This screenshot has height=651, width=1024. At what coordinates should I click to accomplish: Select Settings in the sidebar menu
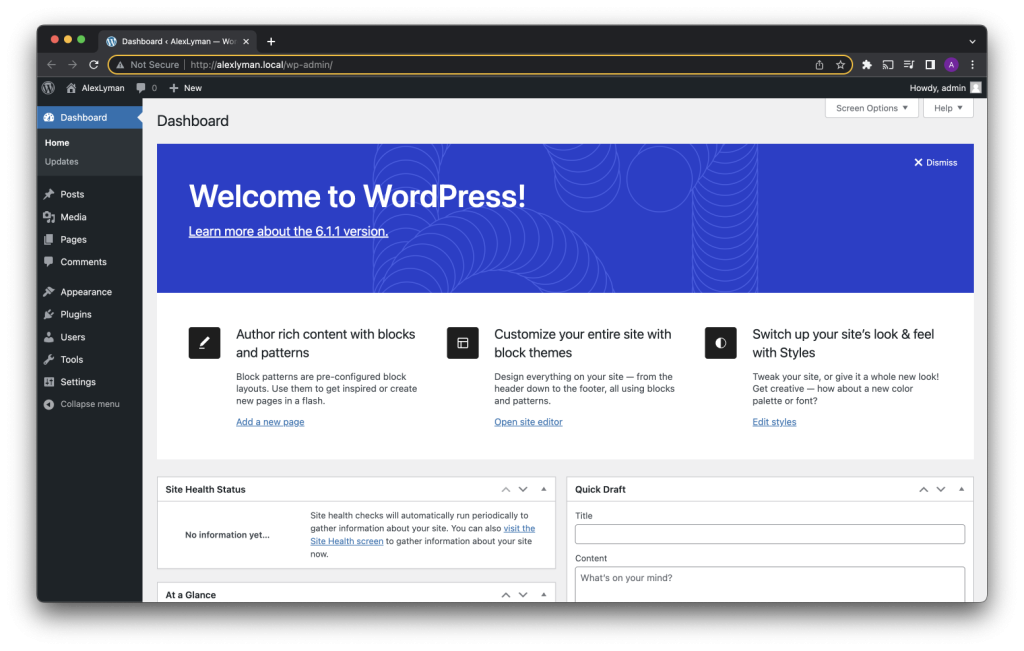click(77, 382)
